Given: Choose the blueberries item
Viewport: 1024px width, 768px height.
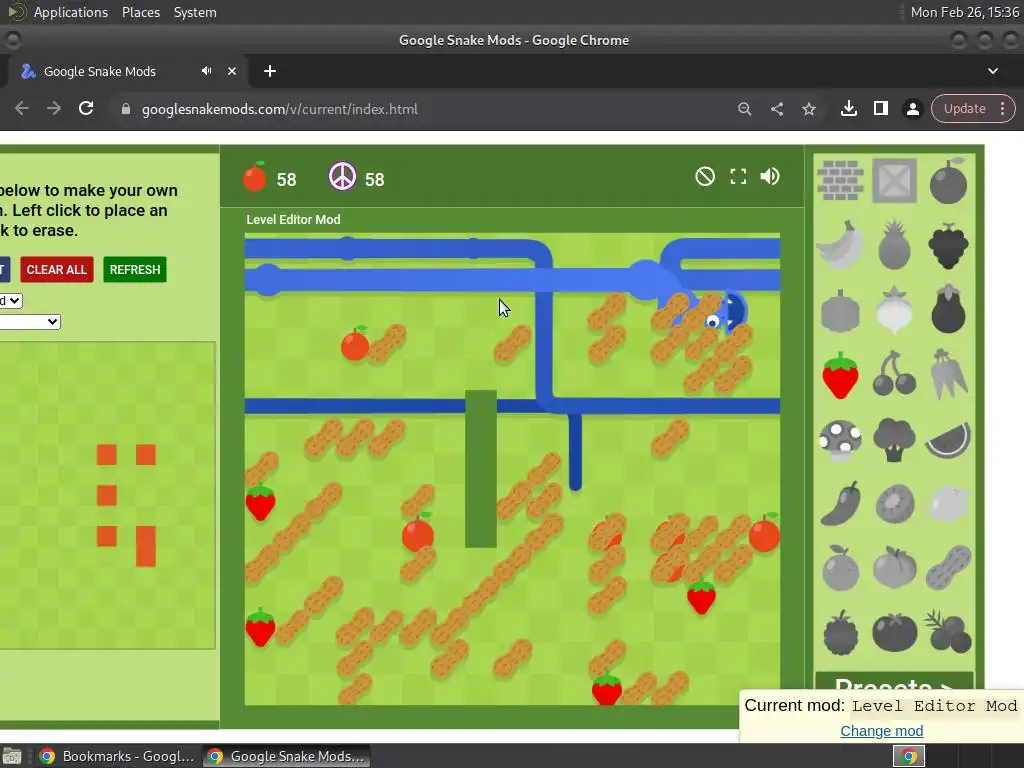Looking at the screenshot, I should (x=948, y=632).
